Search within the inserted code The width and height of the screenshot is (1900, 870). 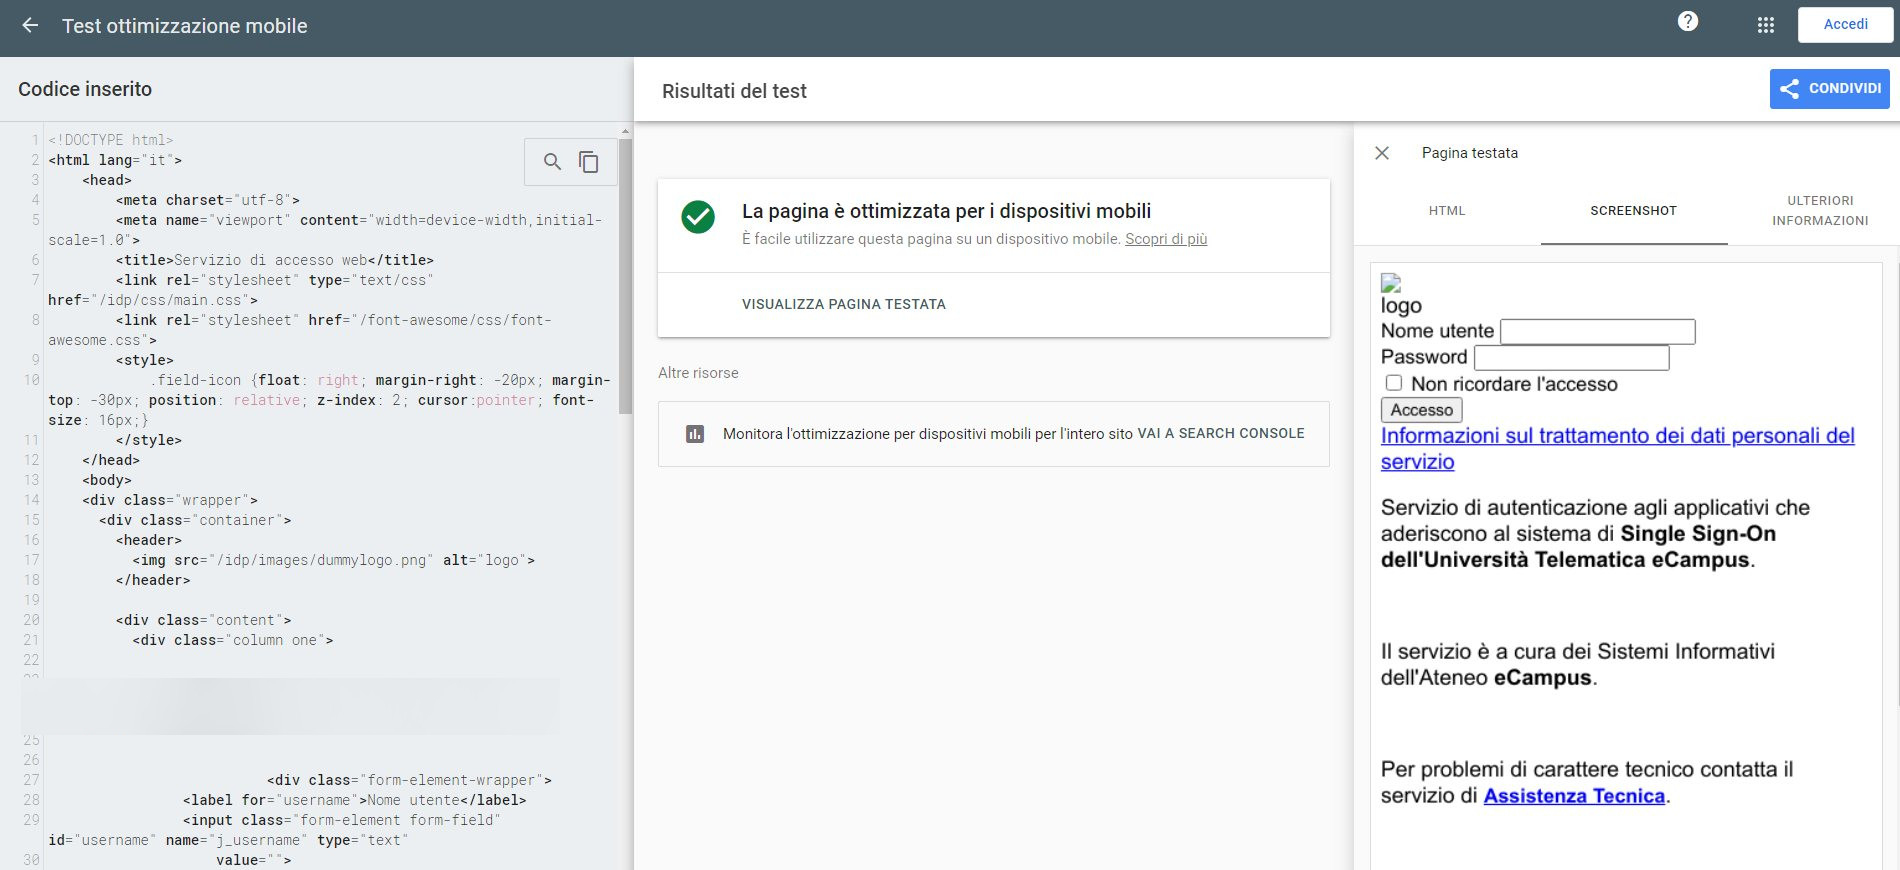pyautogui.click(x=552, y=161)
